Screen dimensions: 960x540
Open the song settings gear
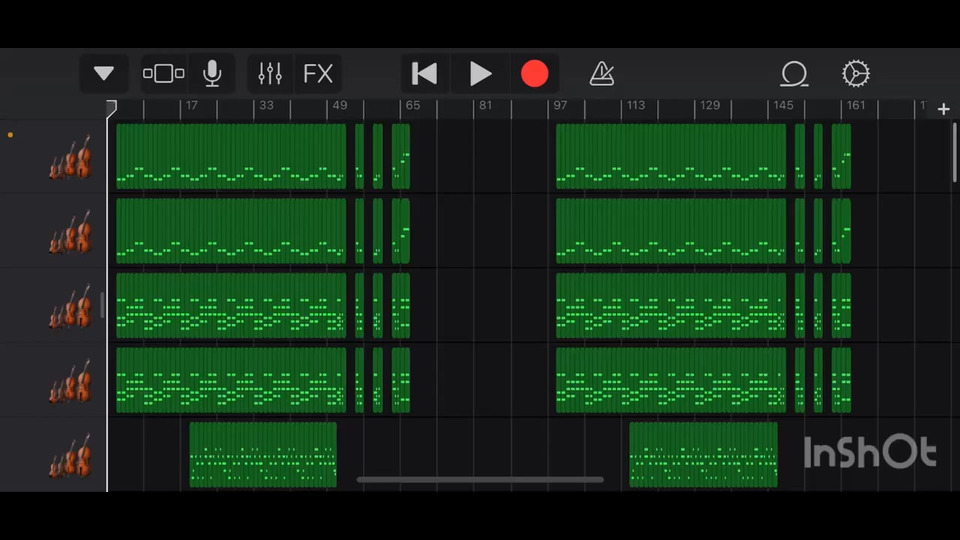[x=855, y=73]
